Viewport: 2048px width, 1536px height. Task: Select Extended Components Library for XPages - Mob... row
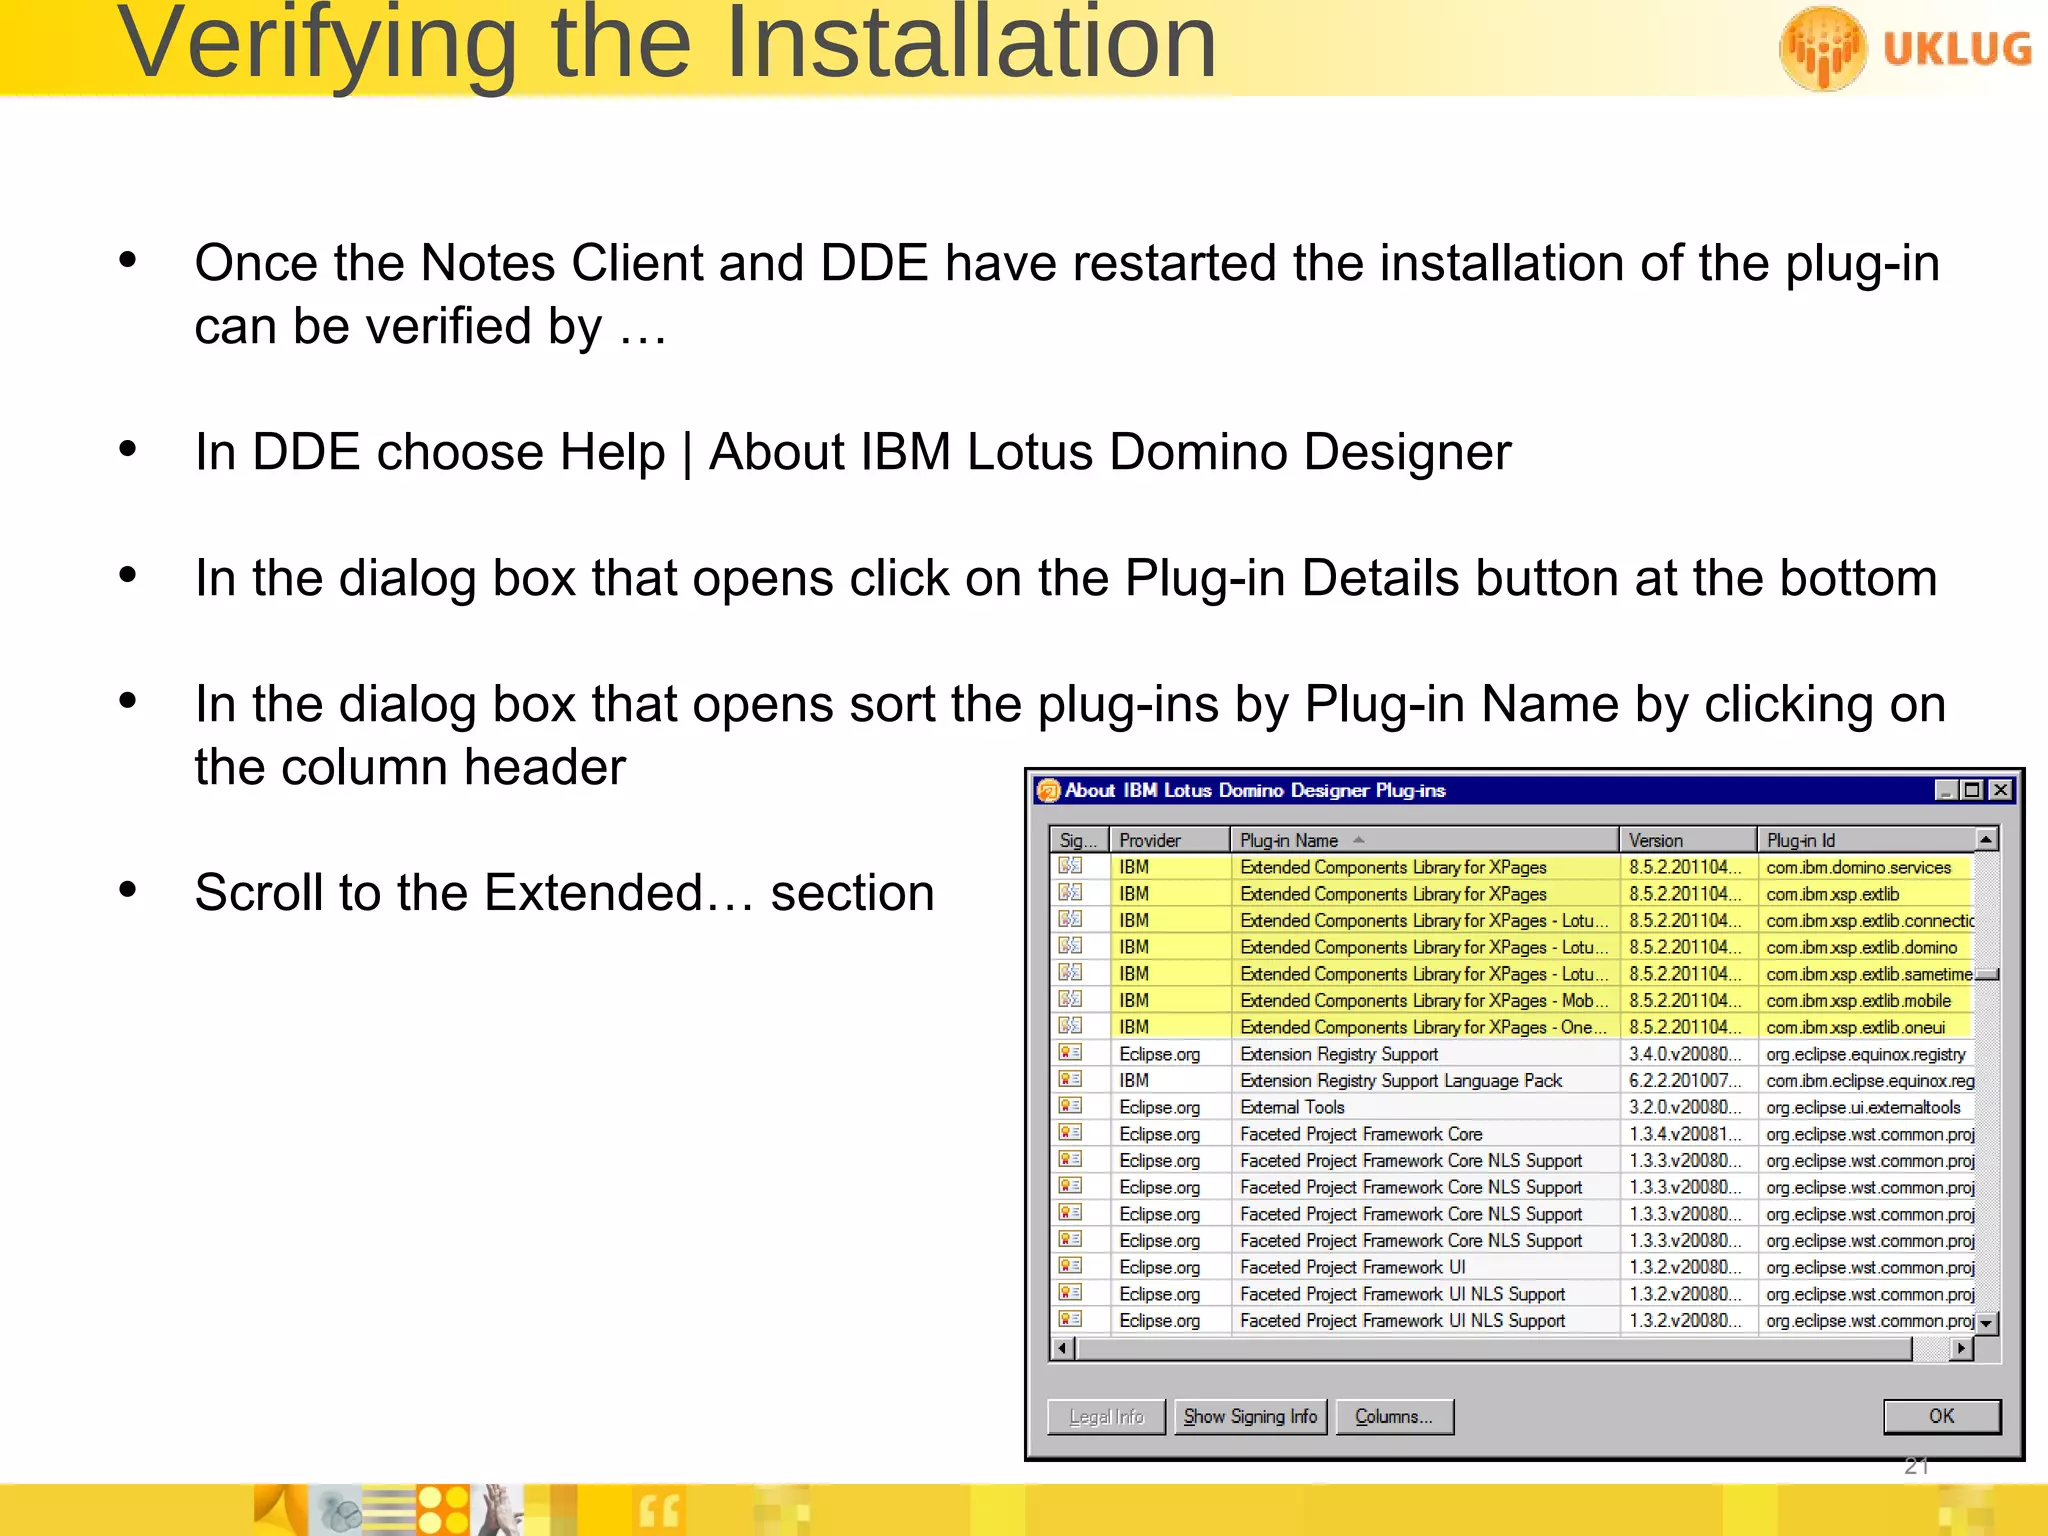(x=1512, y=1000)
